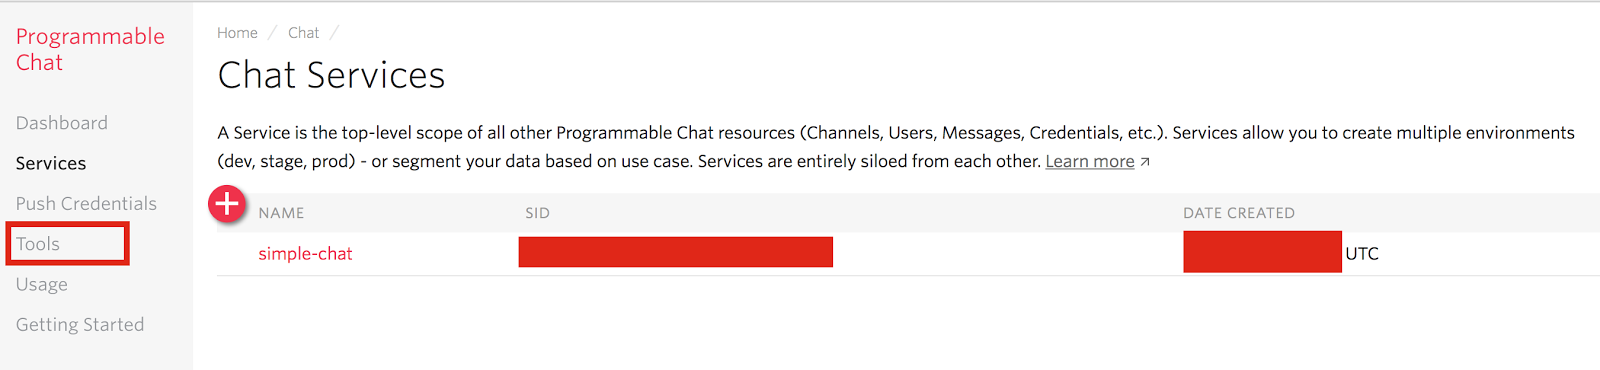Viewport: 1600px width, 370px height.
Task: Click the redacted SID value of simple-chat
Action: point(676,252)
